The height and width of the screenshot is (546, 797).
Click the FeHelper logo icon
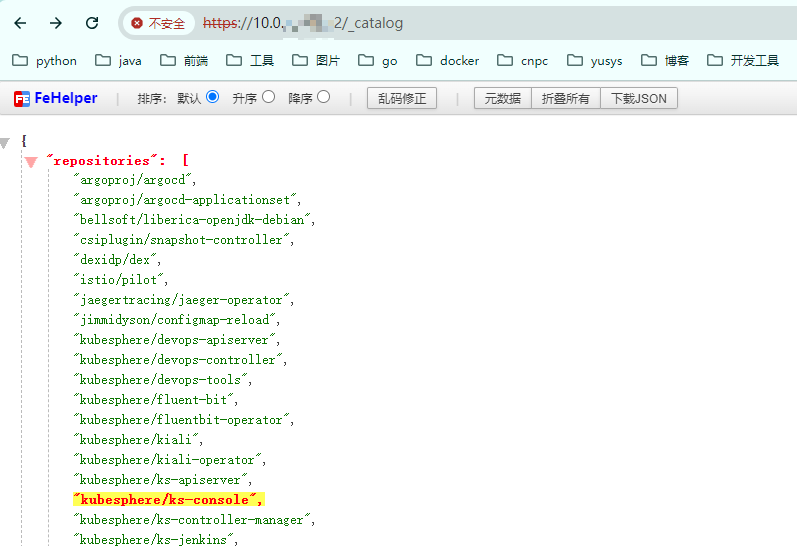pos(22,99)
